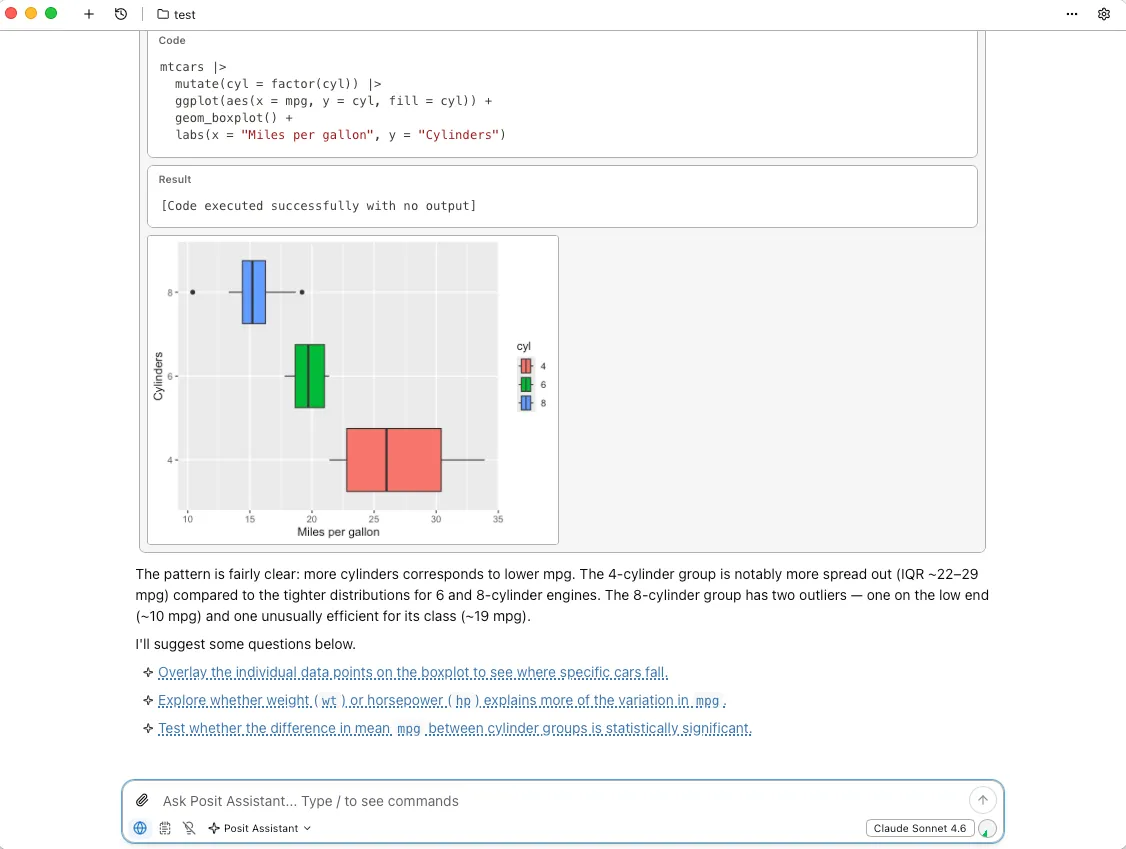Open session history via the clock icon

click(121, 14)
